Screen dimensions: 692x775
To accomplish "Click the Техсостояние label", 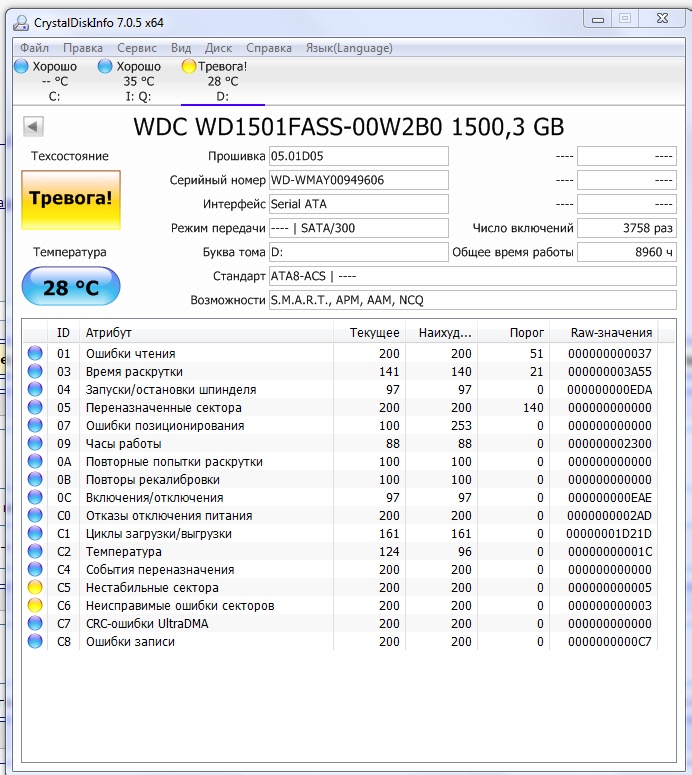I will pyautogui.click(x=70, y=156).
